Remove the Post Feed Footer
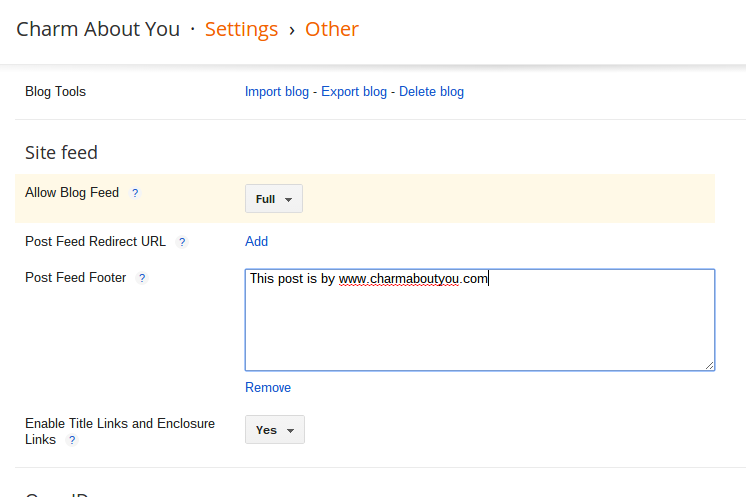This screenshot has width=746, height=497. 268,388
